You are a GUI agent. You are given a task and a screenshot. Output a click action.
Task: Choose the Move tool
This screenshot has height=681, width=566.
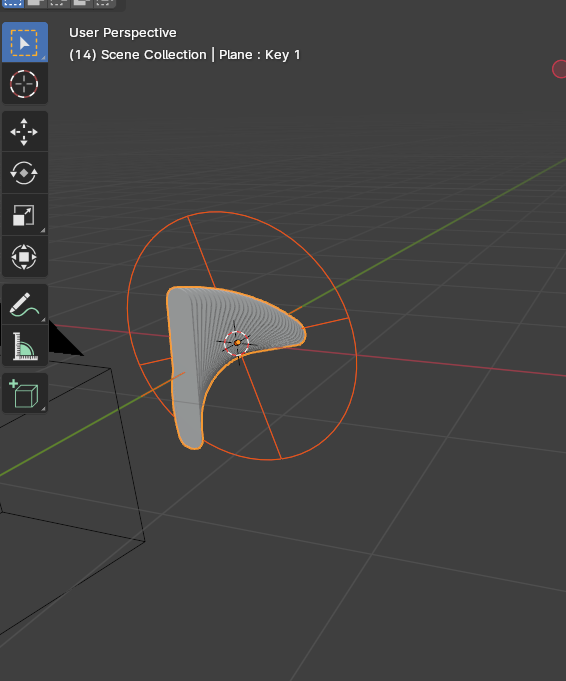coord(25,132)
